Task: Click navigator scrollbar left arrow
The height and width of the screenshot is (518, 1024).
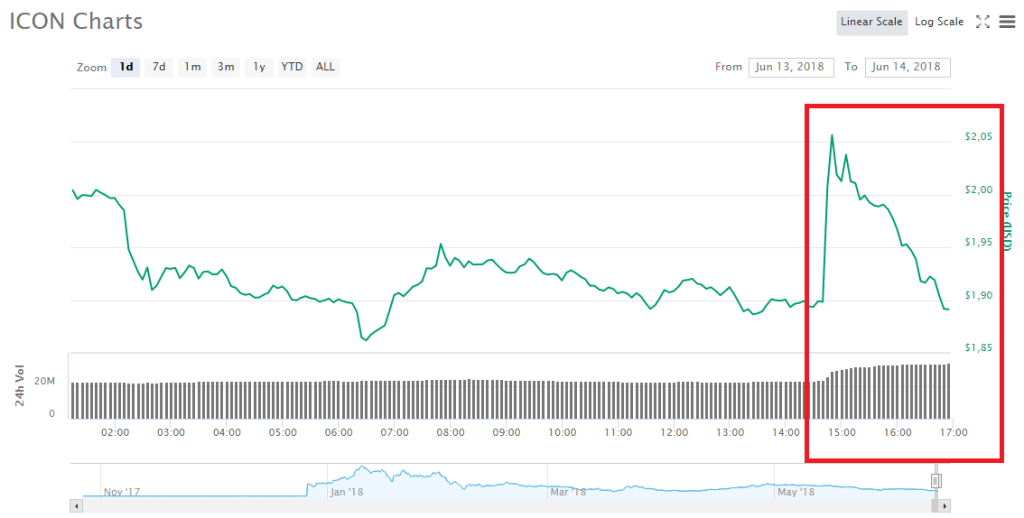Action: (76, 506)
